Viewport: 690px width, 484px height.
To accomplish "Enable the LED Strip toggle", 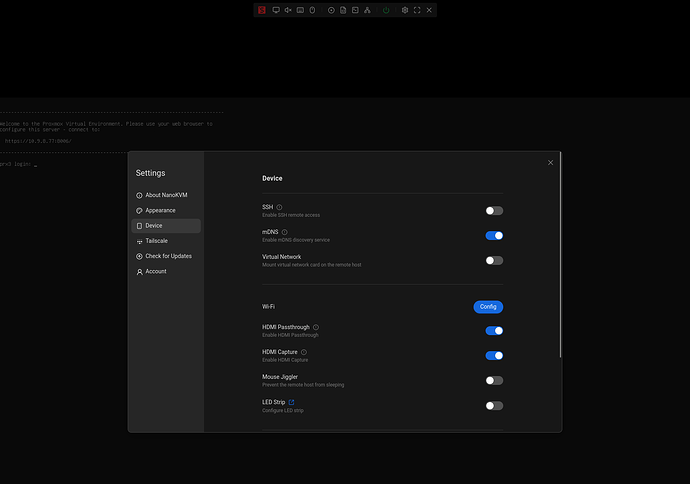I will point(494,406).
